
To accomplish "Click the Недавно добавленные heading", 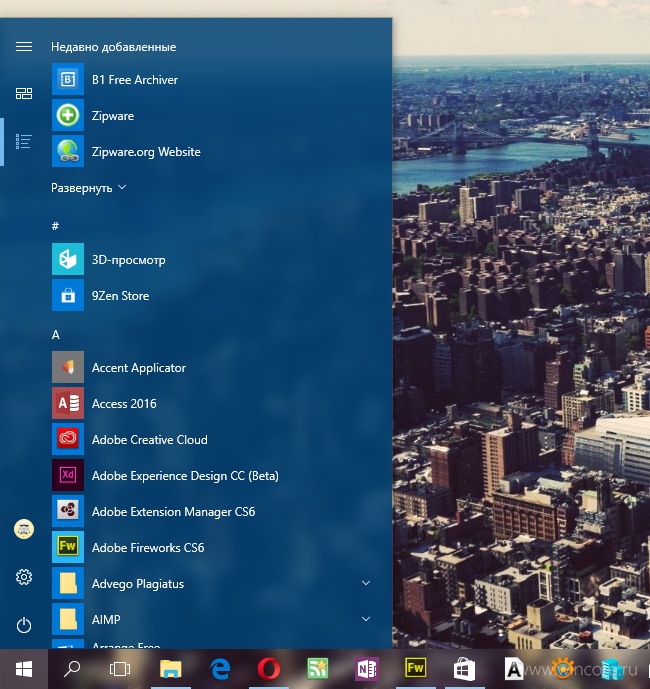I will pos(113,47).
